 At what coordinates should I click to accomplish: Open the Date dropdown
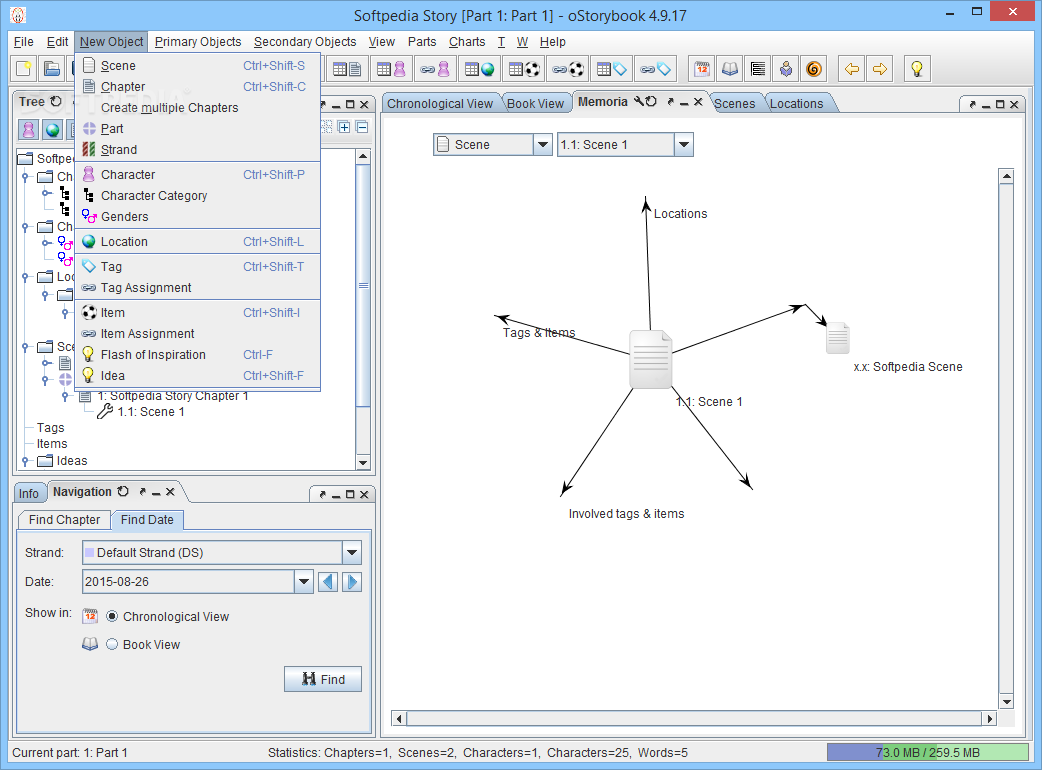pyautogui.click(x=304, y=582)
